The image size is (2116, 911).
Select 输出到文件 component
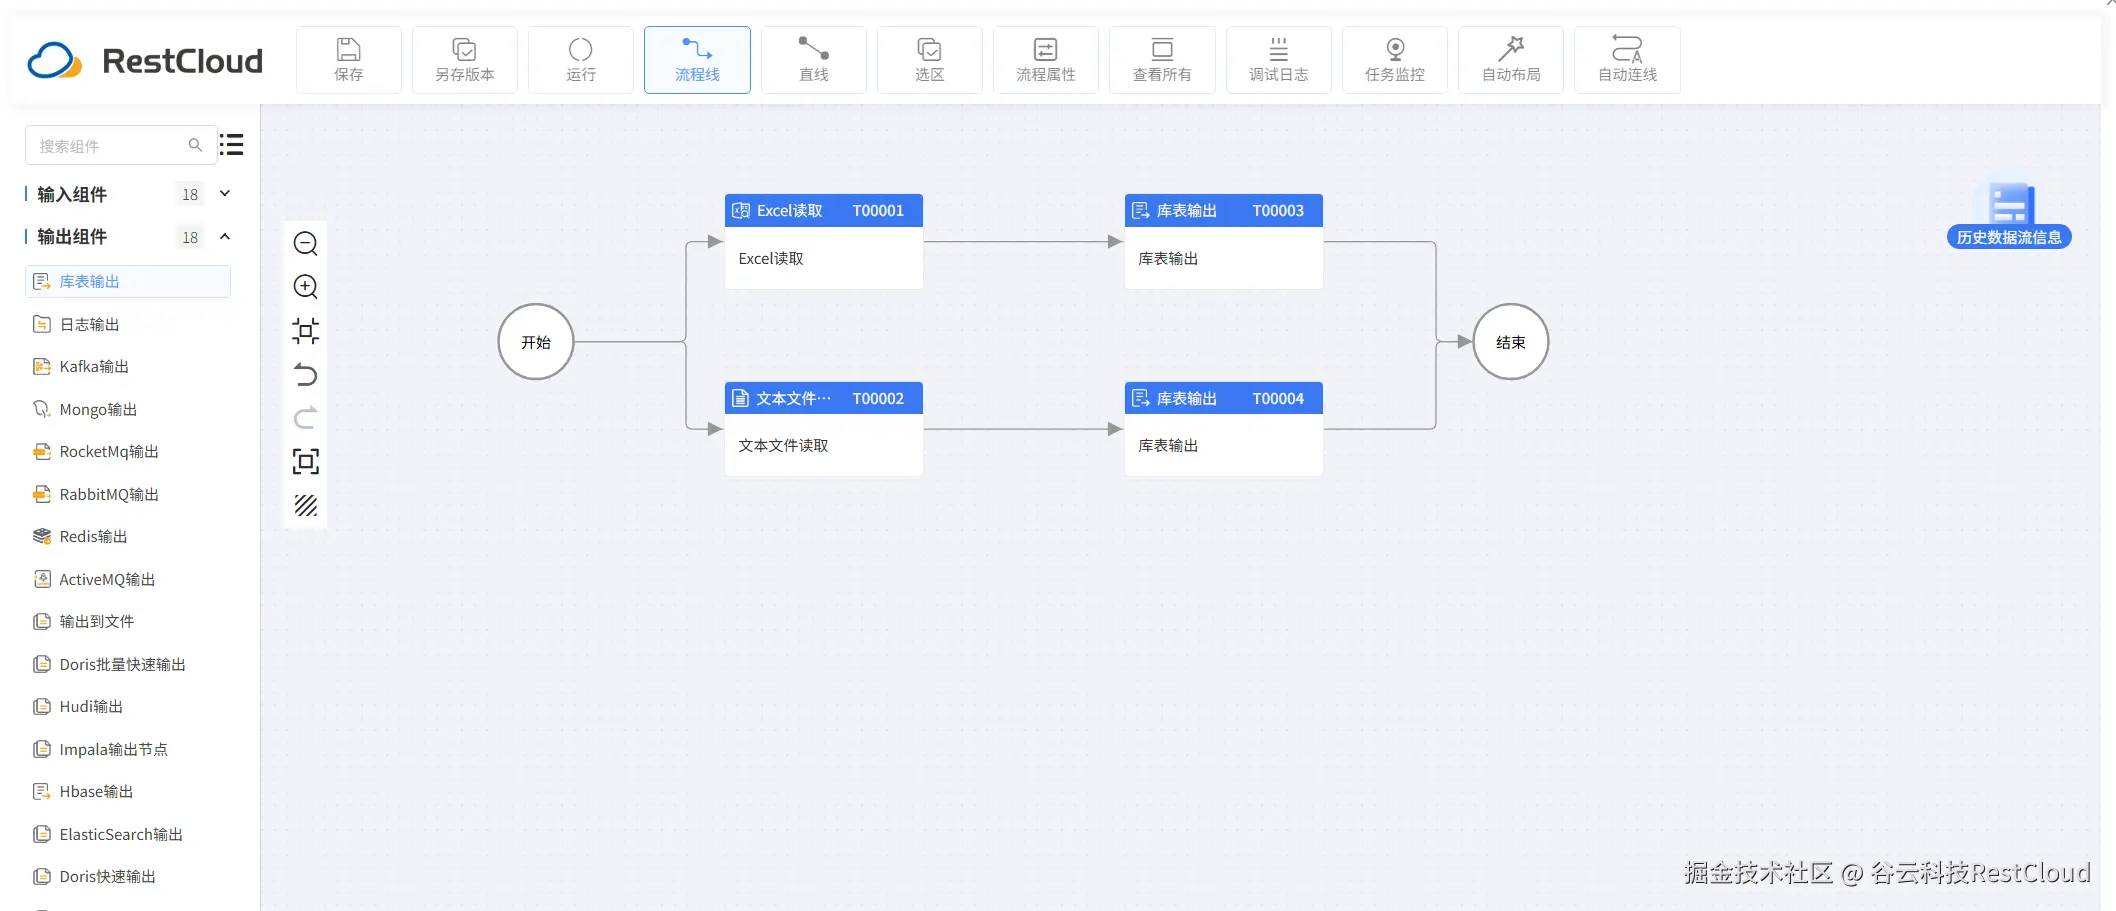tap(128, 621)
